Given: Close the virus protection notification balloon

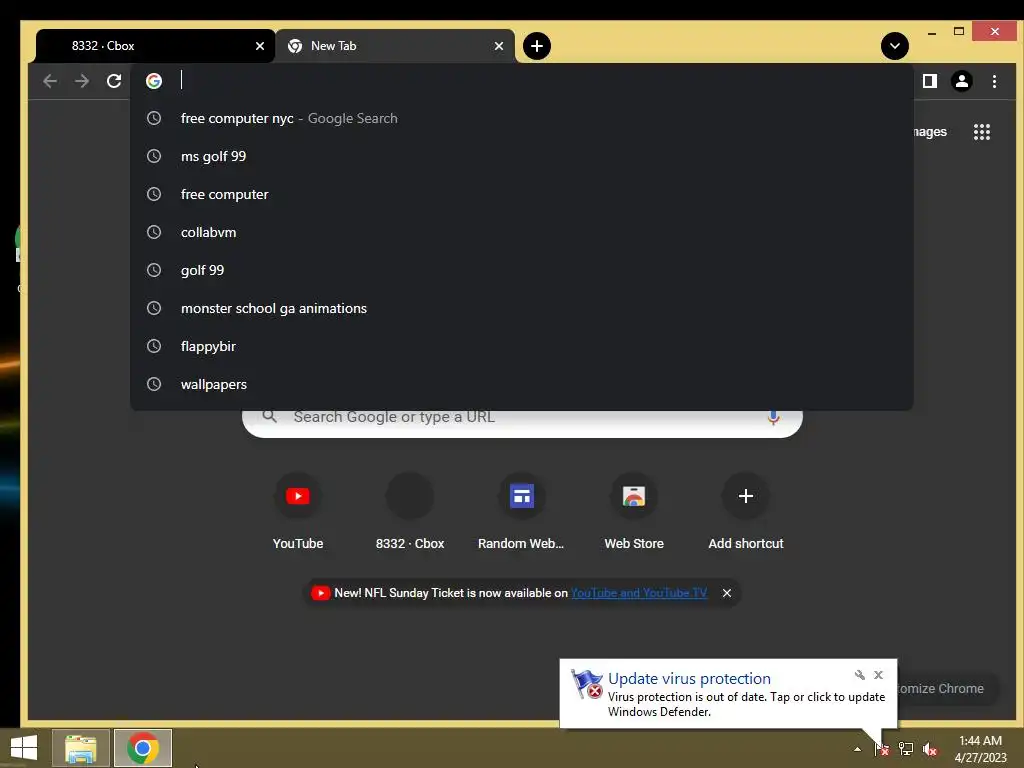Looking at the screenshot, I should coord(878,675).
